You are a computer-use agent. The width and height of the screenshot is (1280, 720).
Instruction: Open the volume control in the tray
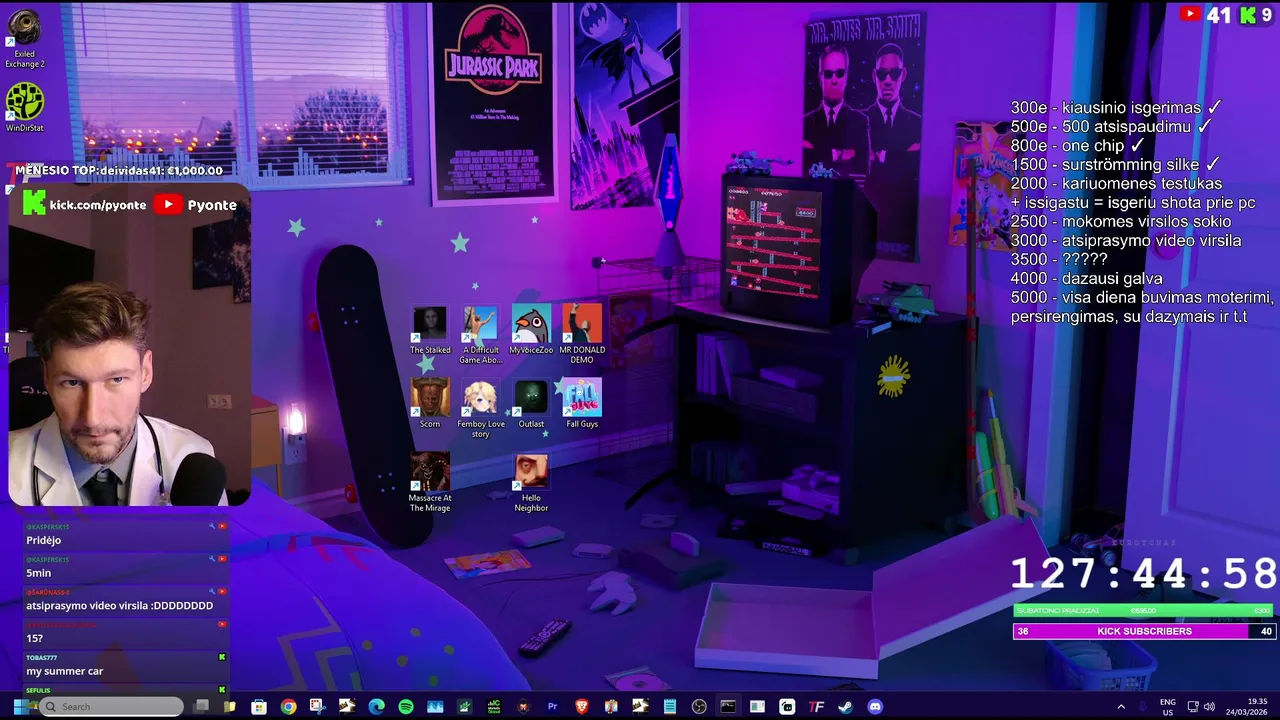(1209, 707)
